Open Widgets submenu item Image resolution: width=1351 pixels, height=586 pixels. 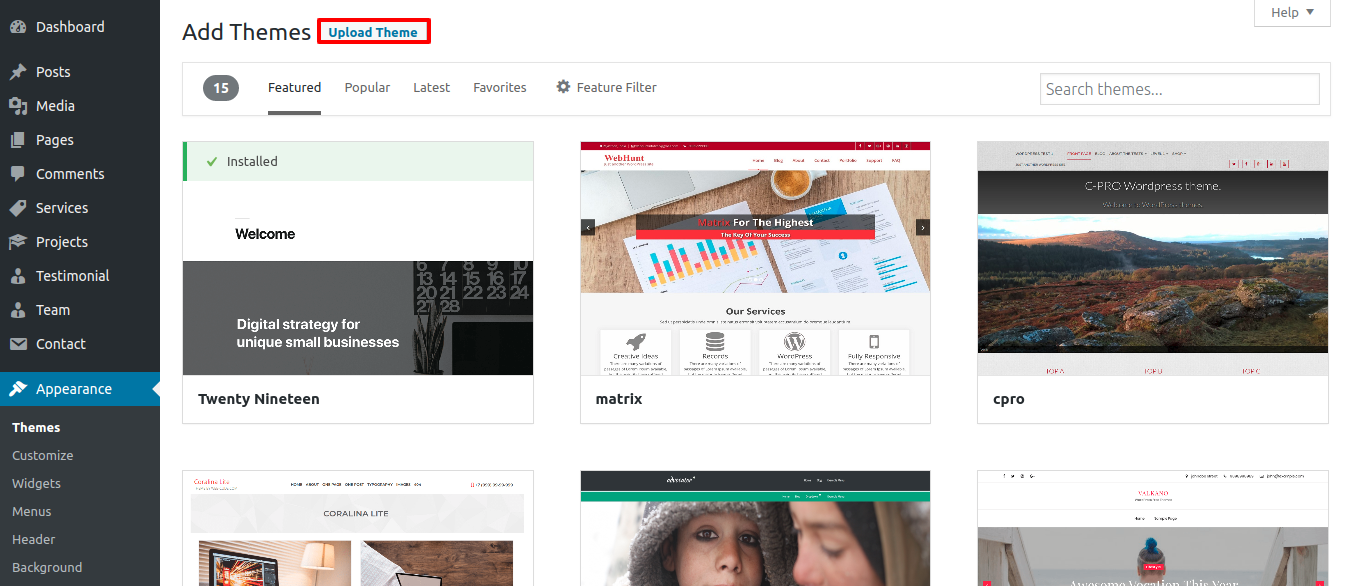tap(36, 483)
